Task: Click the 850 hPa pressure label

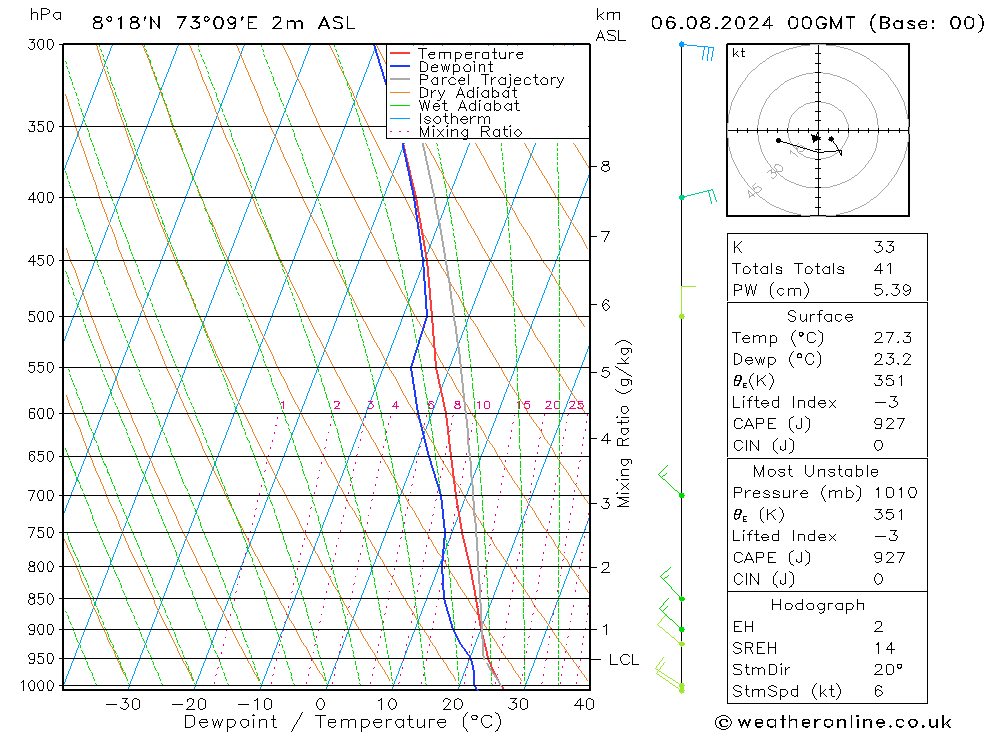Action: [x=41, y=599]
